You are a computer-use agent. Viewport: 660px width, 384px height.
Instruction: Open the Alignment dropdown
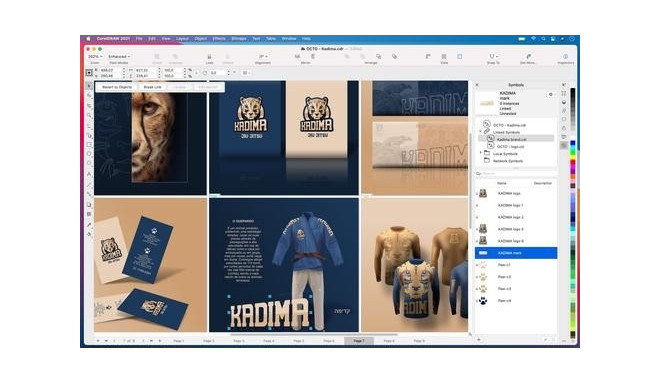(x=263, y=56)
